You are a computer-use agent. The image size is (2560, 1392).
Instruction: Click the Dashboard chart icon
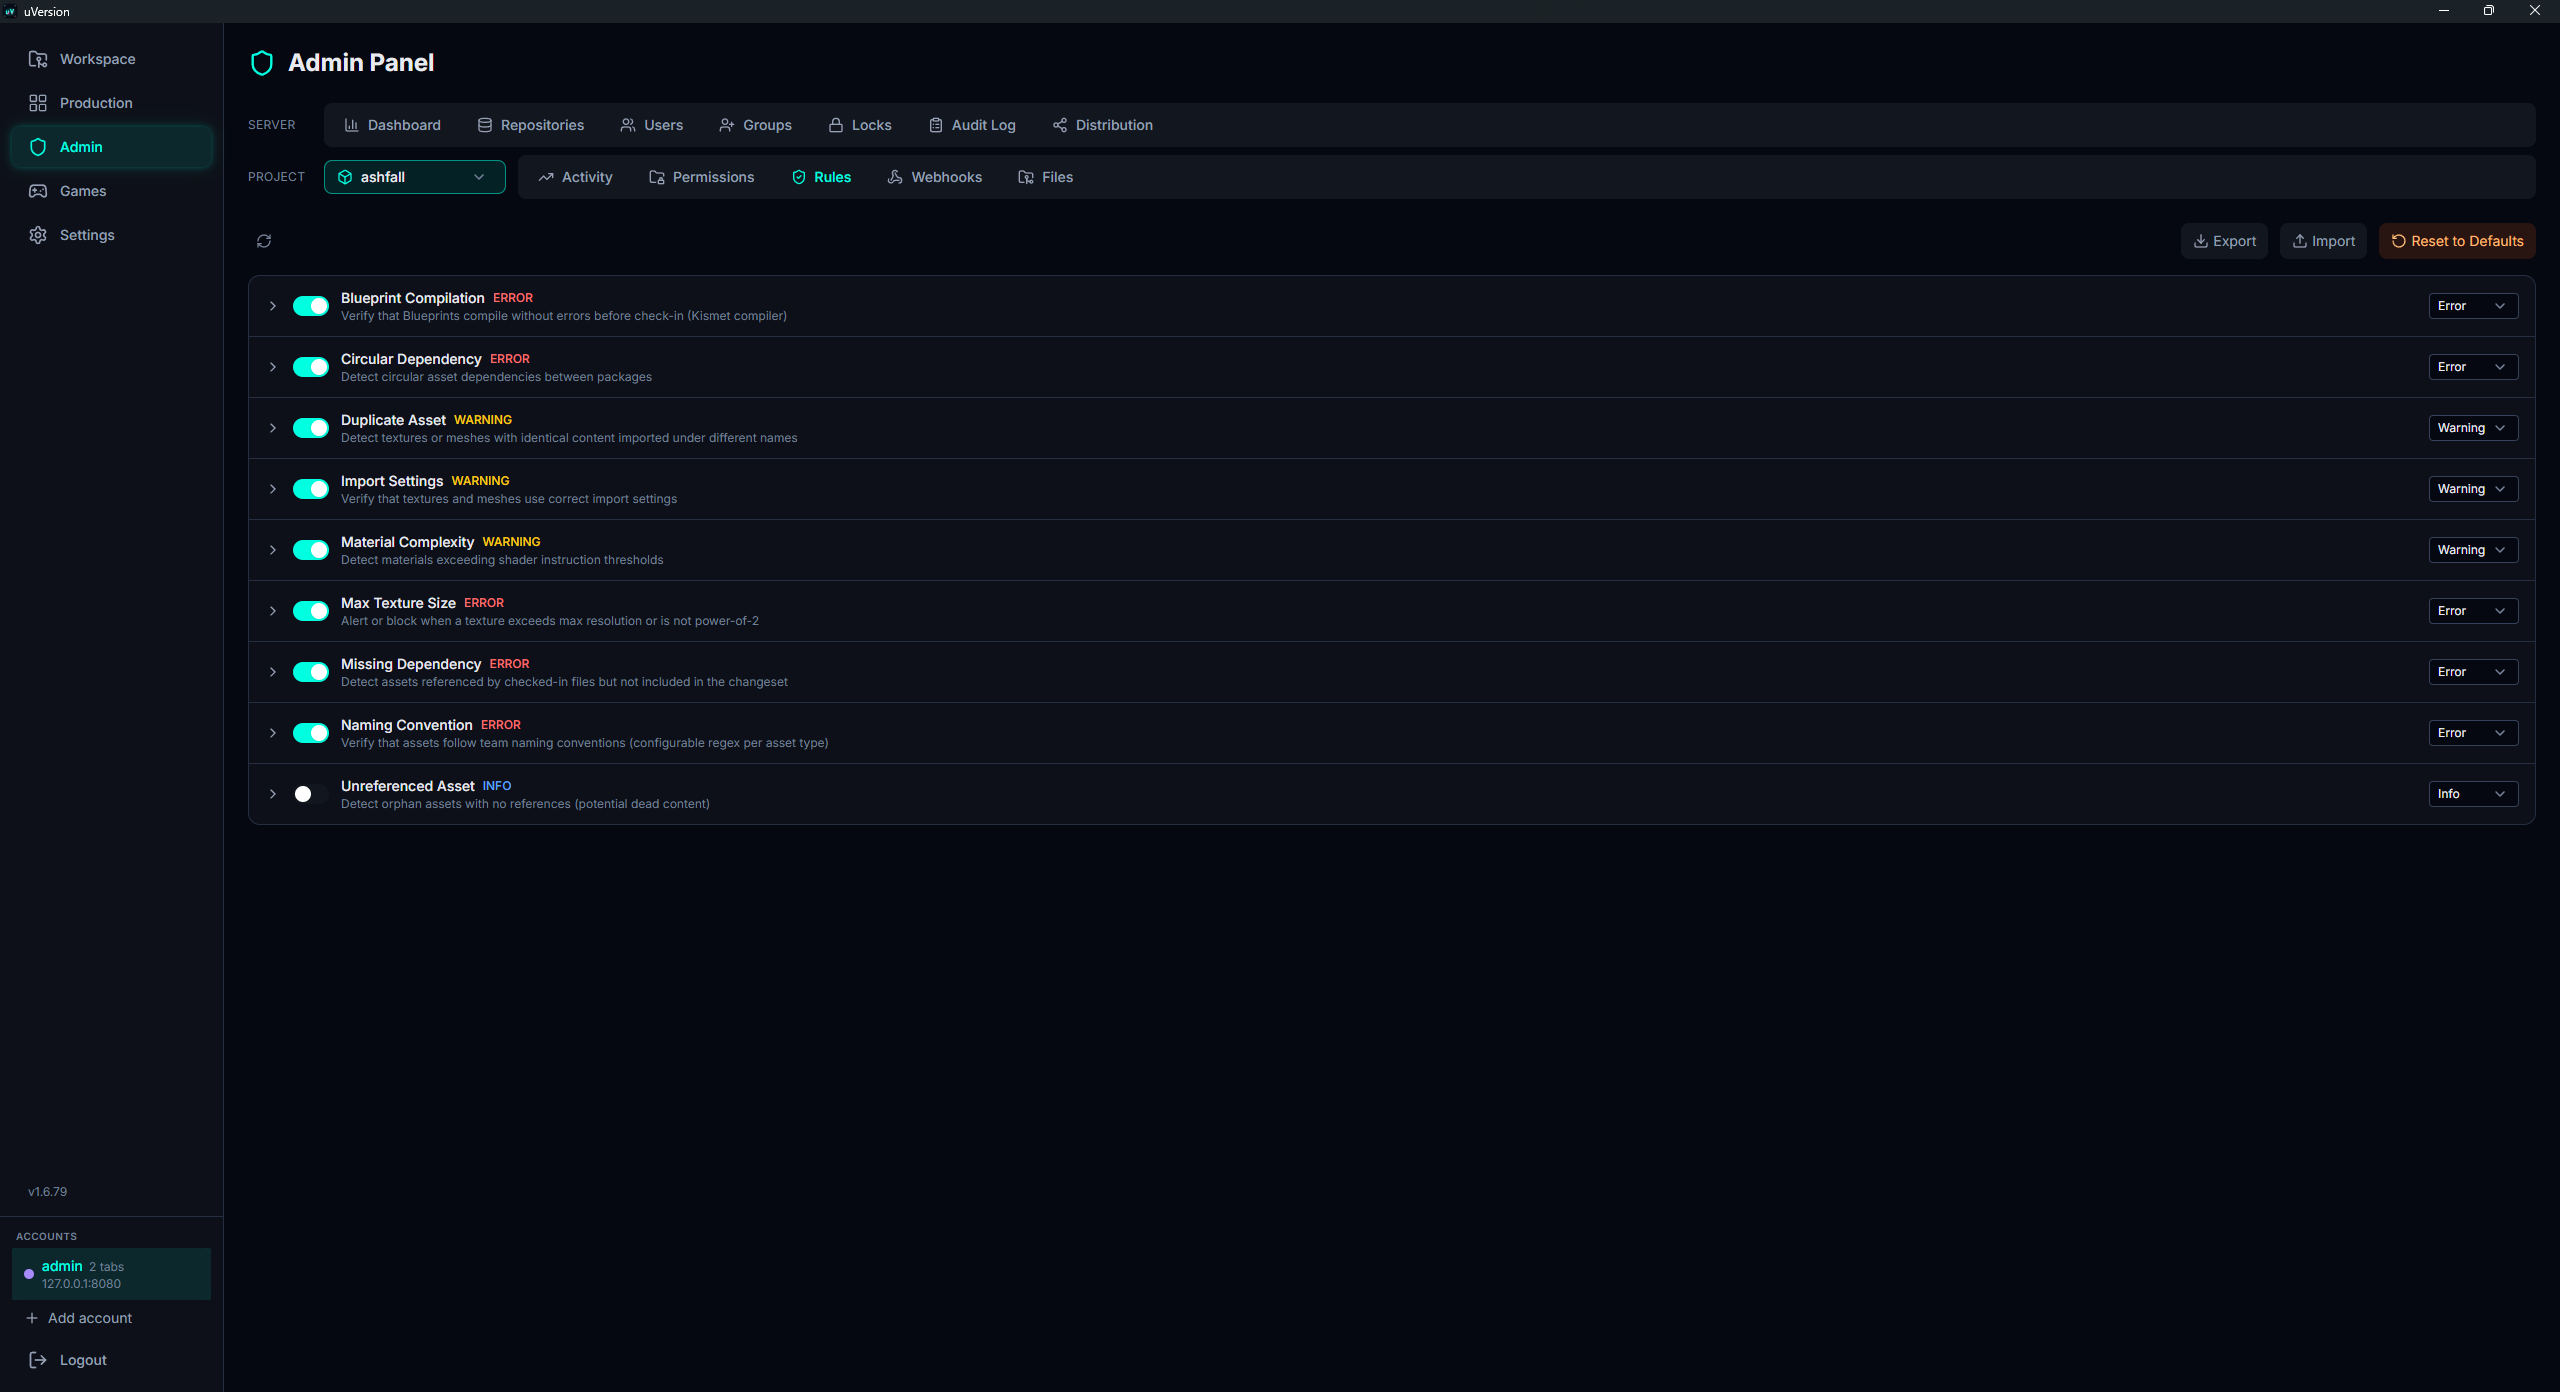[352, 125]
